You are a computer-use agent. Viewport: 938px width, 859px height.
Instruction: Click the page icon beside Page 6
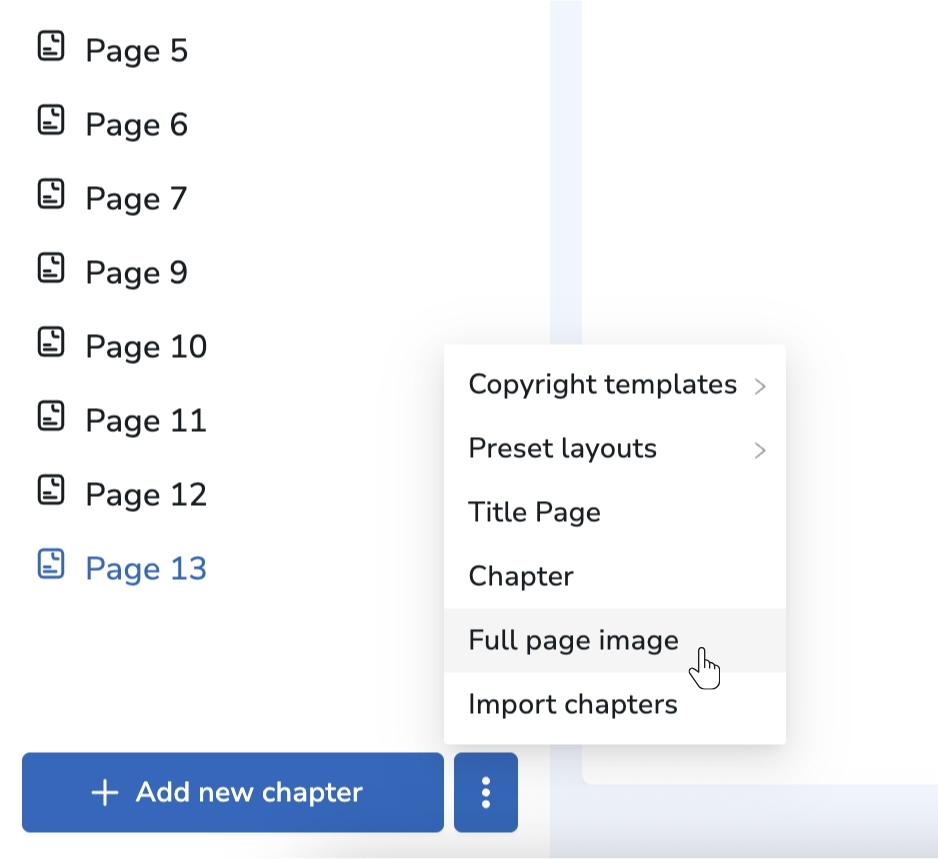[x=51, y=121]
